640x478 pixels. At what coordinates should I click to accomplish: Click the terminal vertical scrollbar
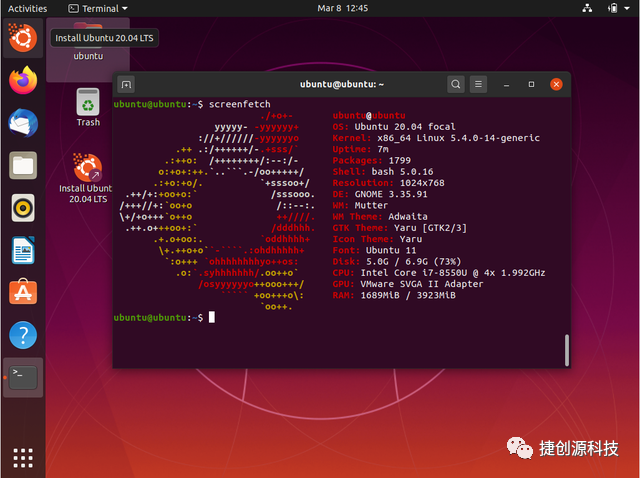click(x=567, y=350)
